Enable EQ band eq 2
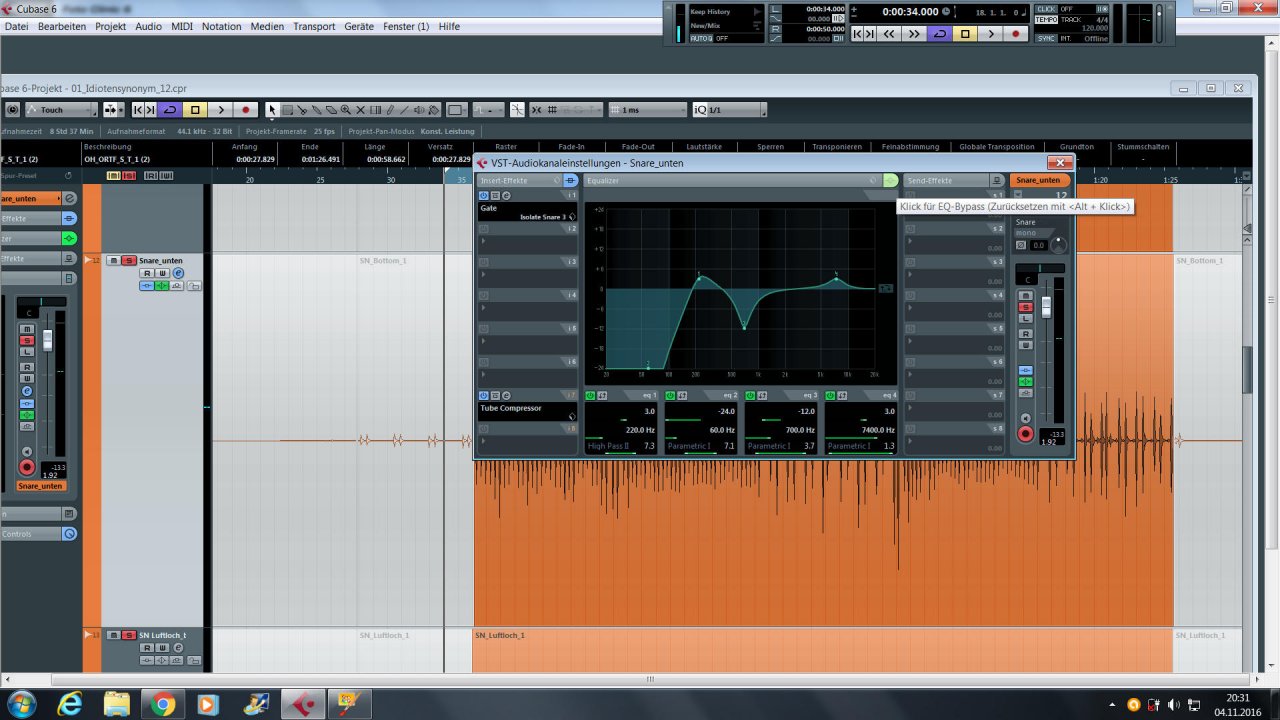This screenshot has width=1280, height=720. click(671, 396)
